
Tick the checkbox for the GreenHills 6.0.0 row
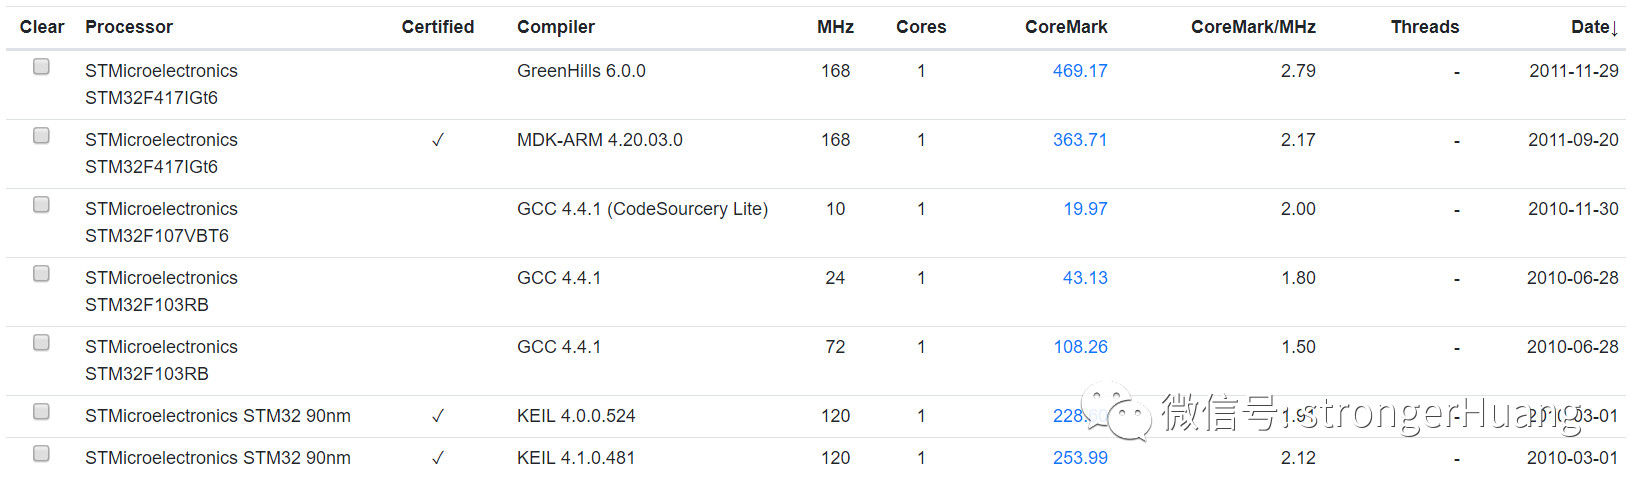point(41,67)
